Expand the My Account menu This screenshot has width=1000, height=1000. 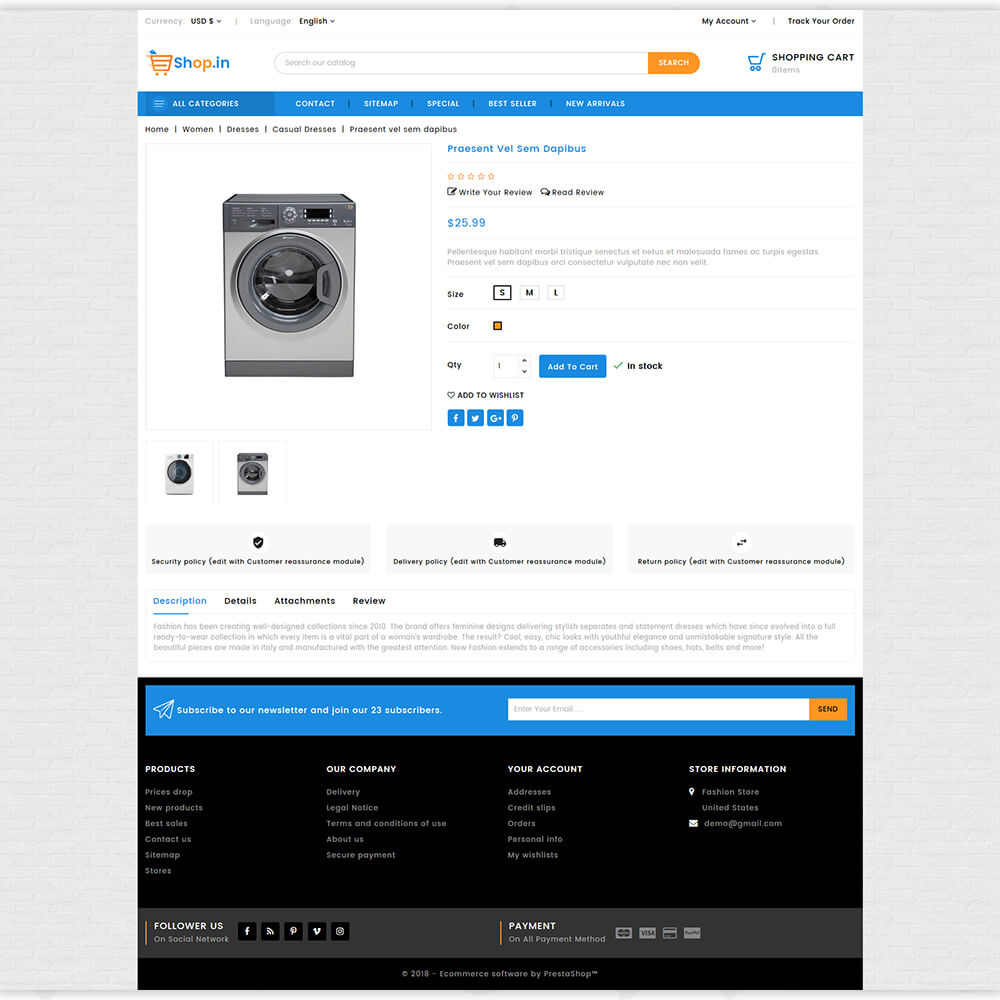(x=729, y=21)
